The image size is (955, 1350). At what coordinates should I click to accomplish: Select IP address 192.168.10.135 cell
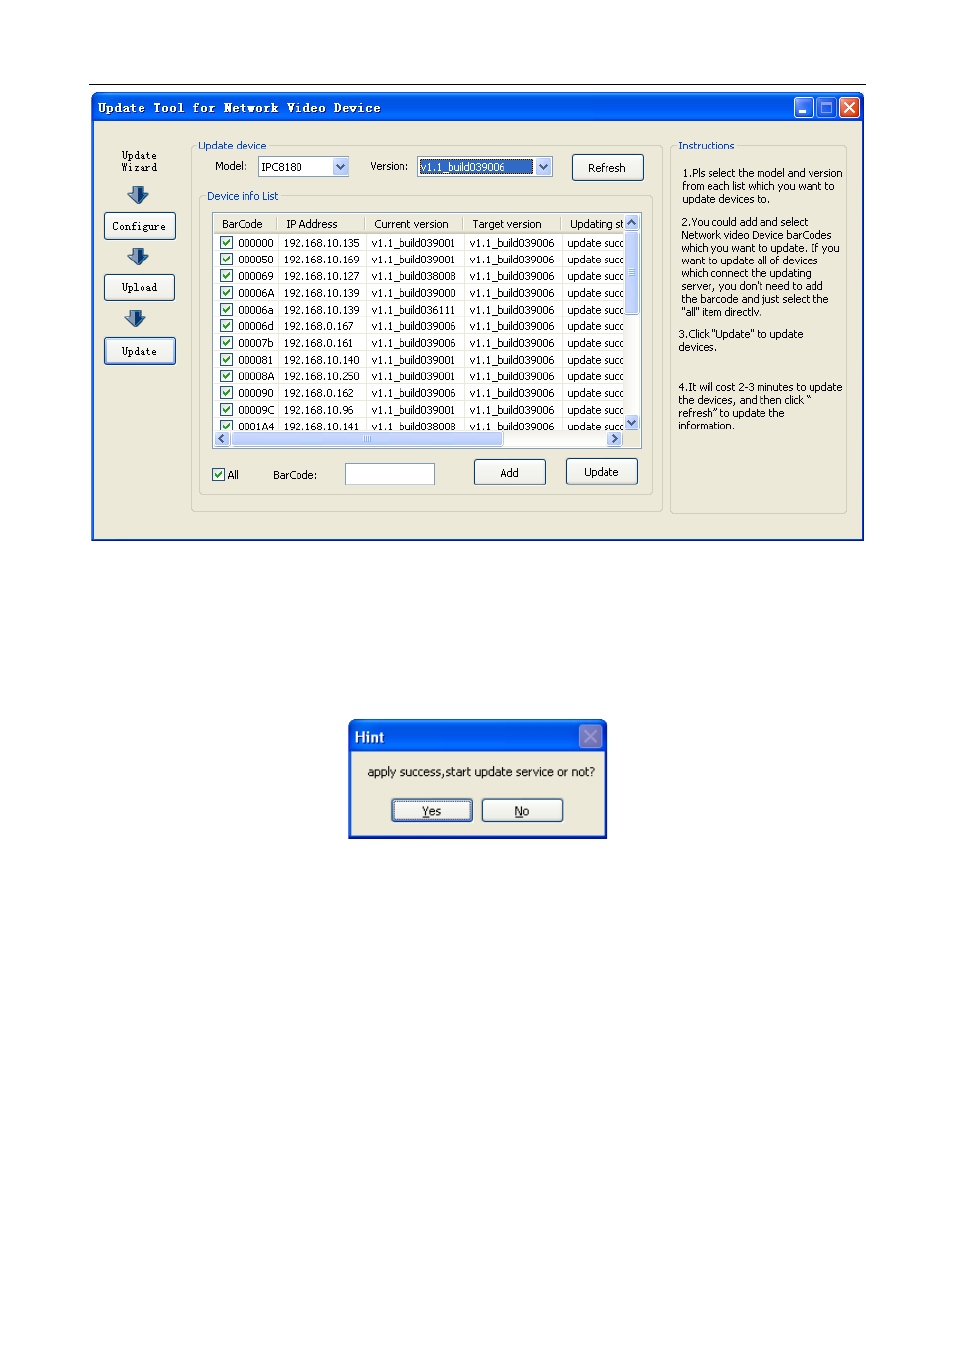click(322, 243)
